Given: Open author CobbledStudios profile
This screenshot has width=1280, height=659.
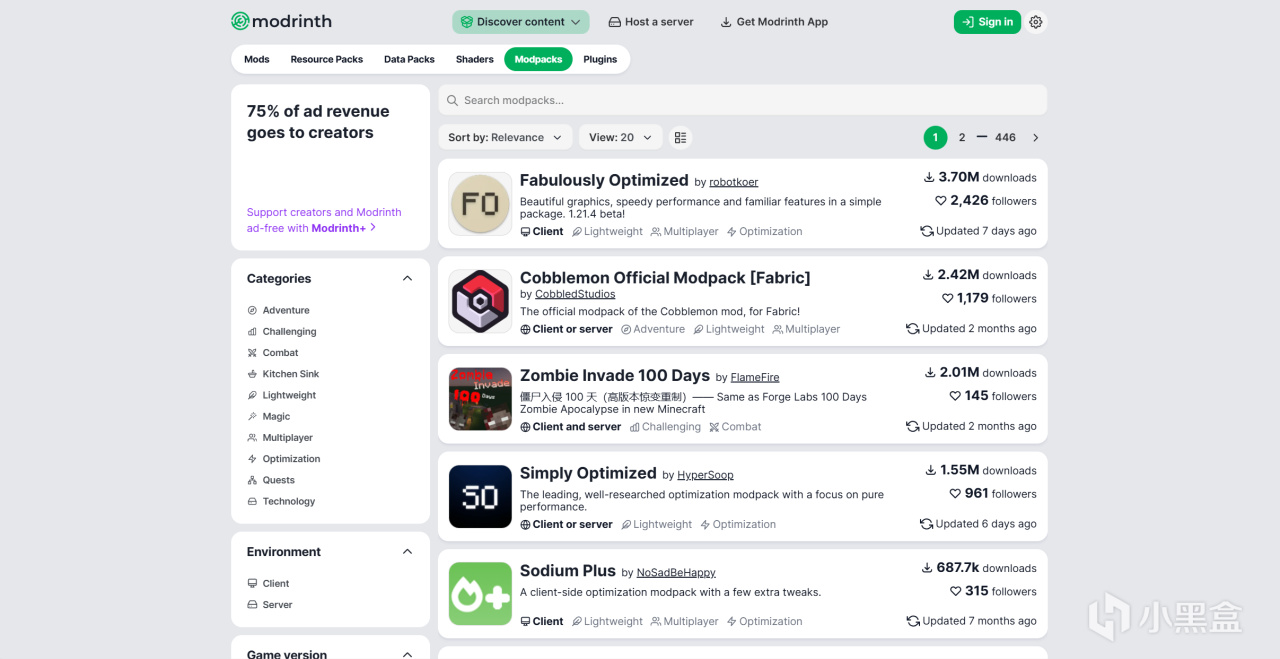Looking at the screenshot, I should click(x=575, y=294).
